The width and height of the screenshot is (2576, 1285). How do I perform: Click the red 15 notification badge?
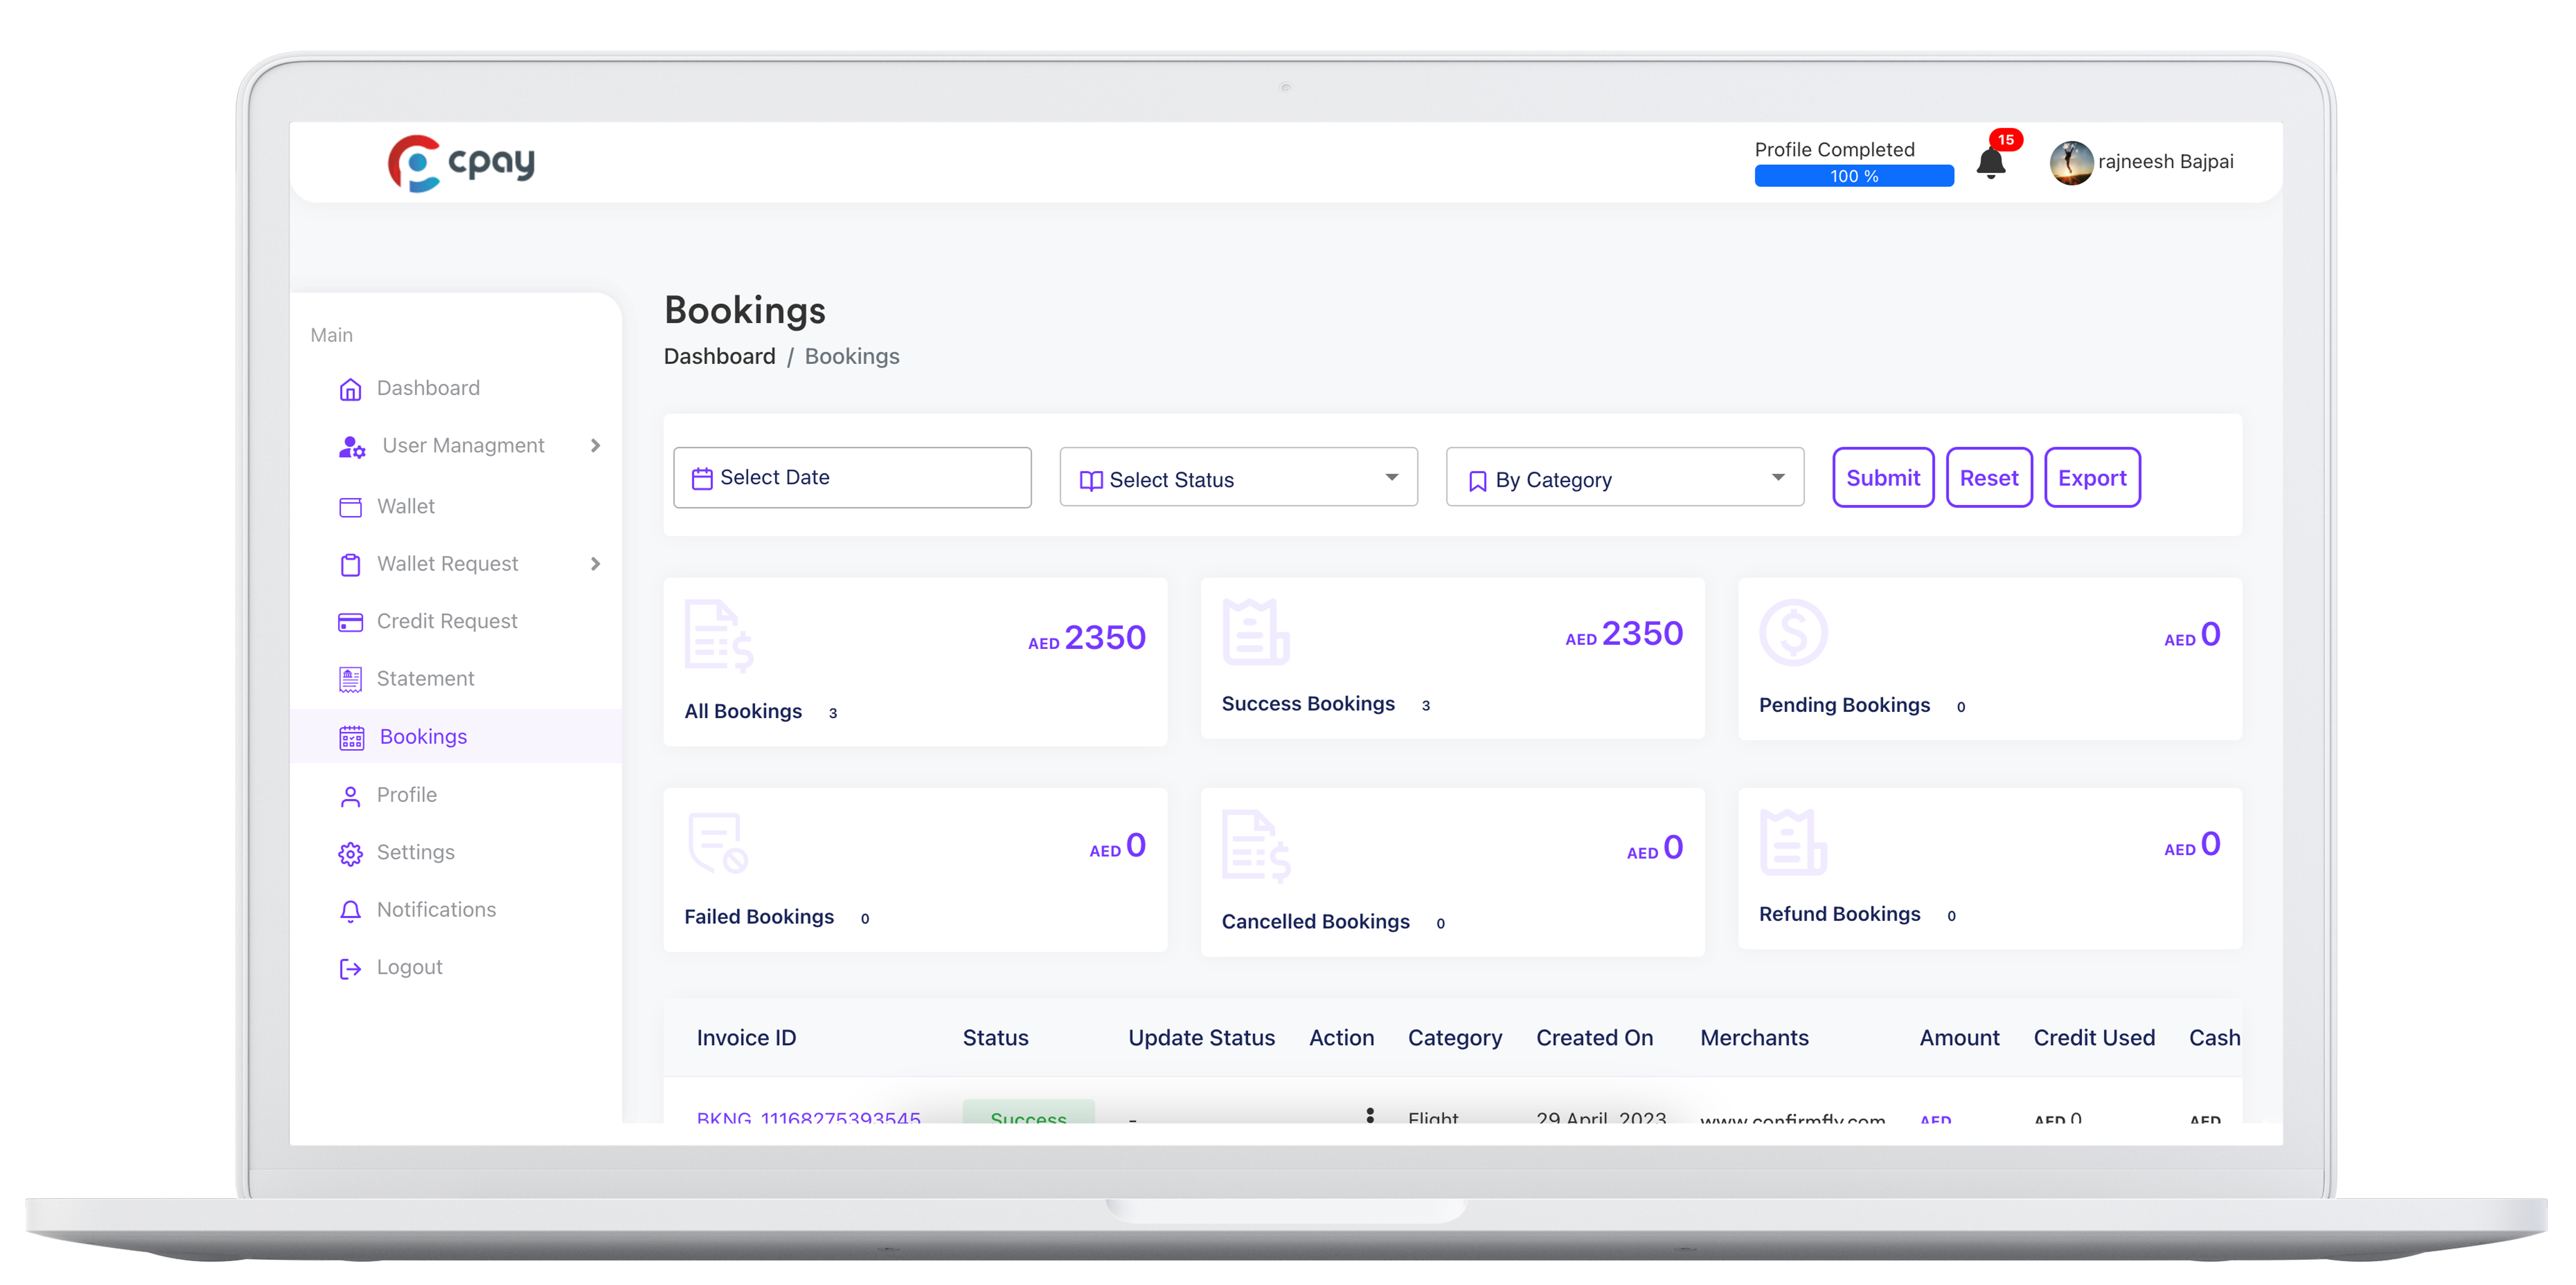coord(2006,140)
